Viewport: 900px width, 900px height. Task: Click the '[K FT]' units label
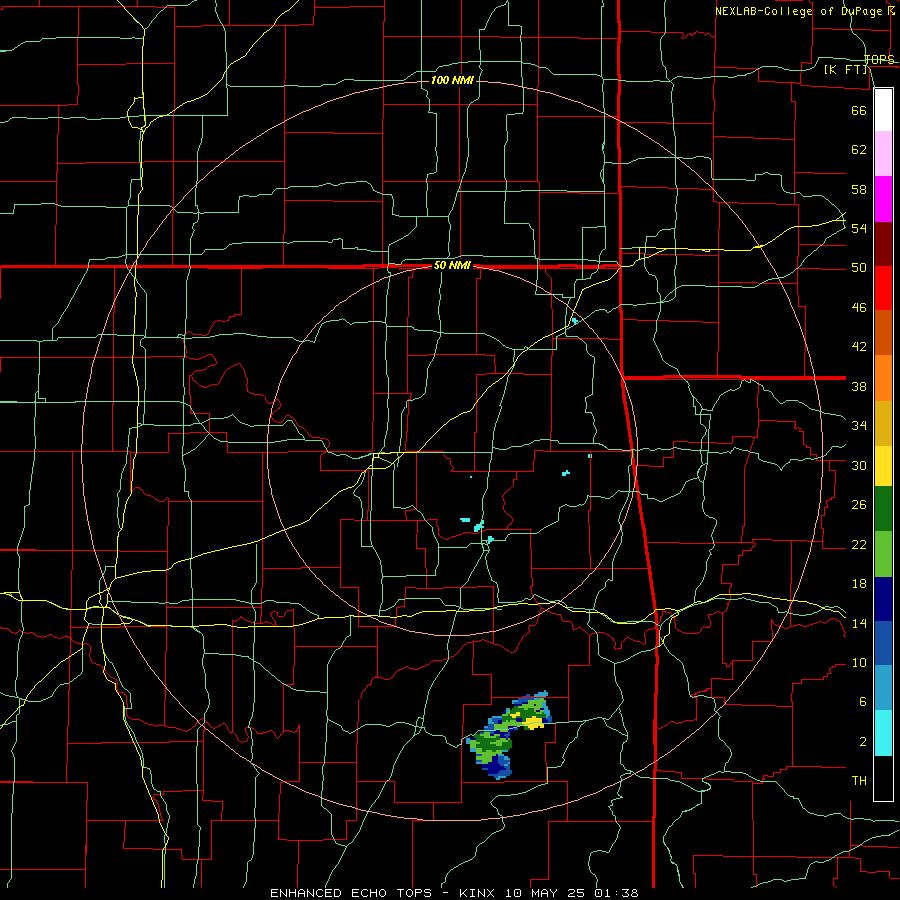pos(845,69)
